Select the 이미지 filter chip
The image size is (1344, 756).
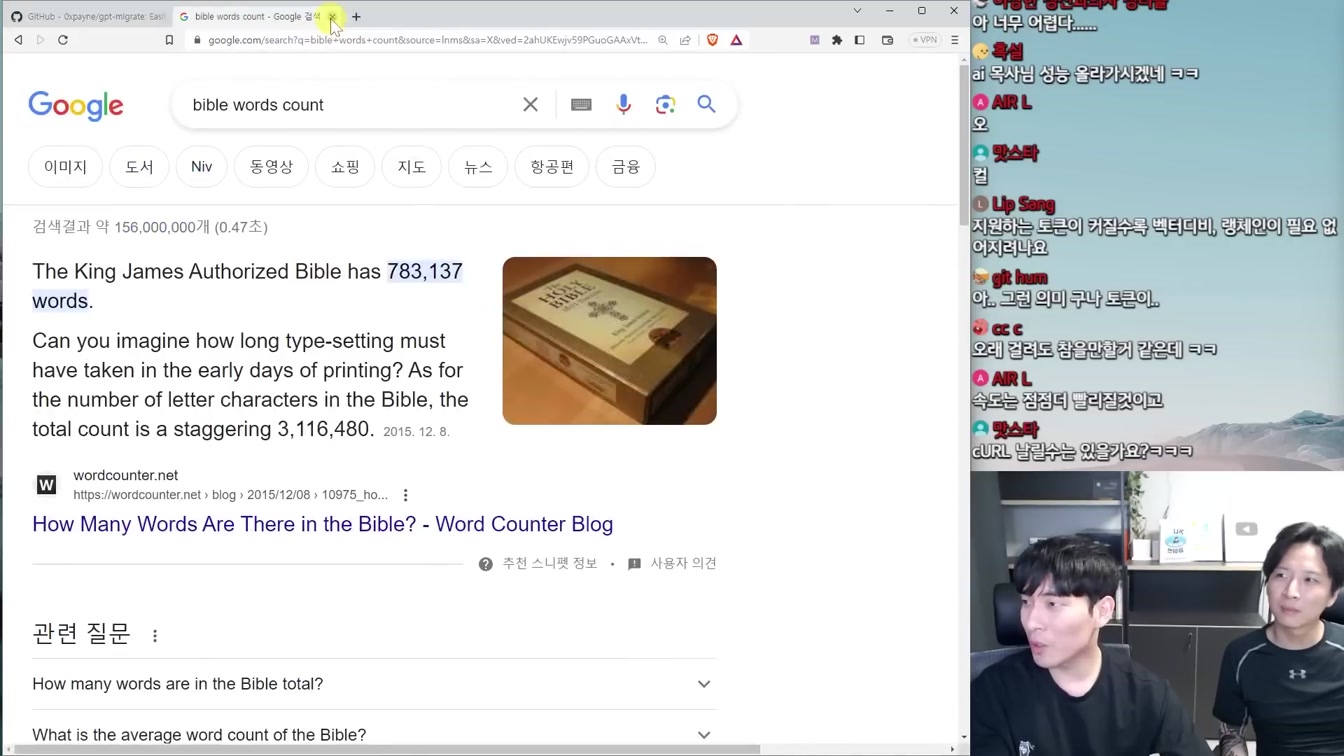point(66,167)
